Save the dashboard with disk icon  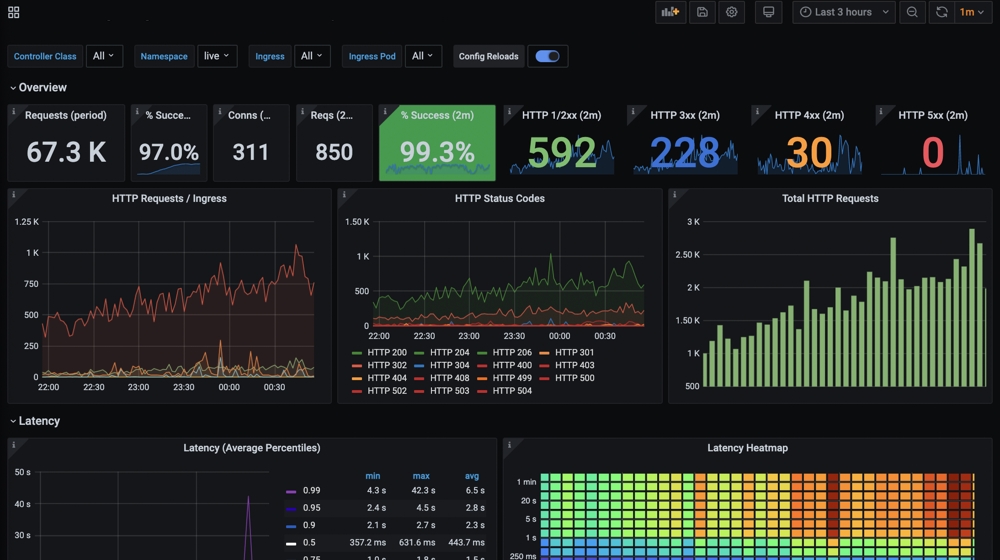pos(702,12)
